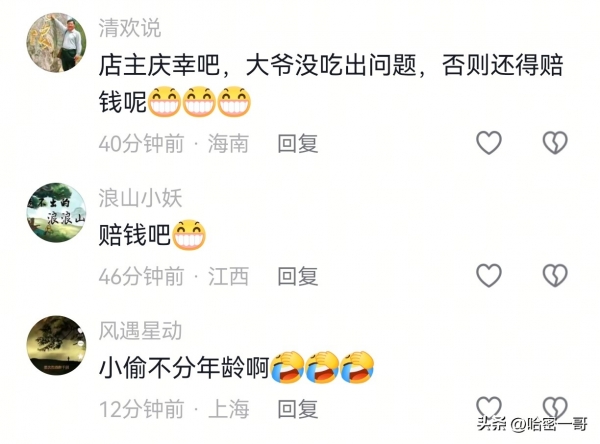Like the comment by 清欢说
The width and height of the screenshot is (600, 444).
[489, 143]
